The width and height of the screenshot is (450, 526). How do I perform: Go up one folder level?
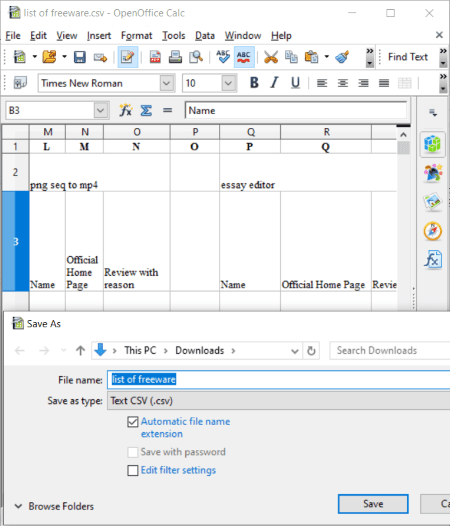(80, 351)
